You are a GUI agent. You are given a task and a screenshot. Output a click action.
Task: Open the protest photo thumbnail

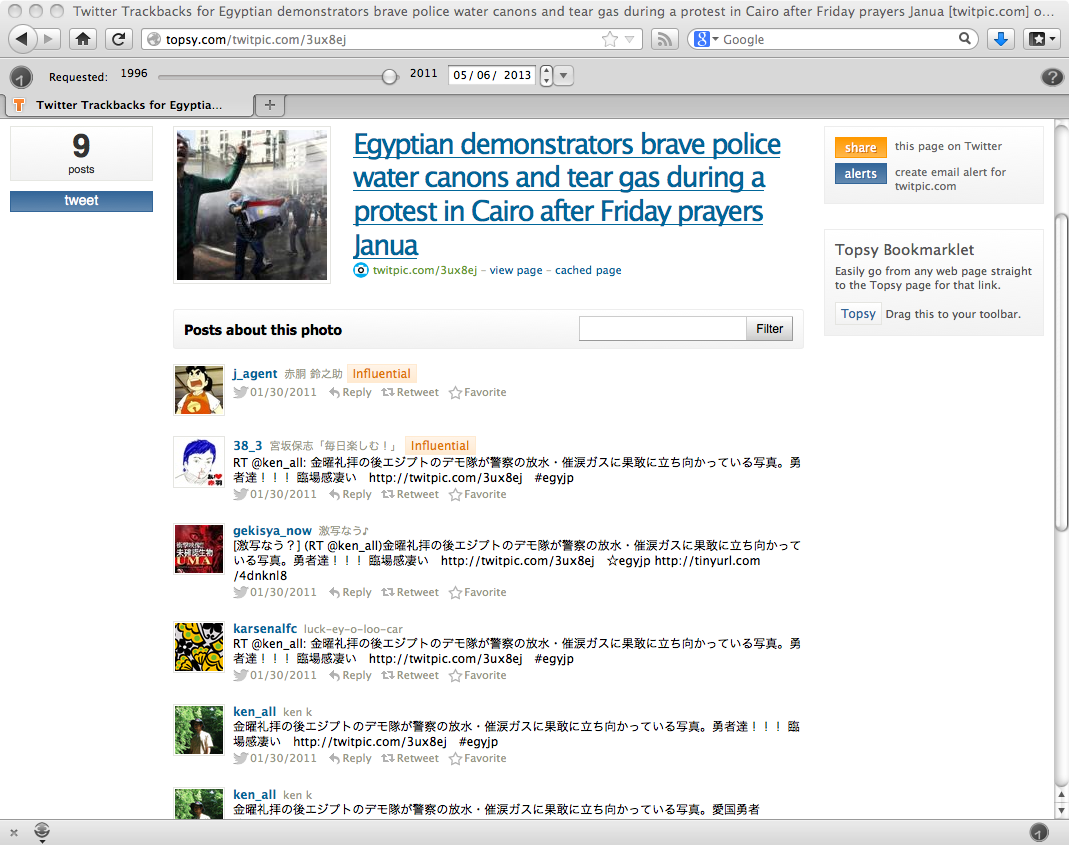click(x=252, y=205)
